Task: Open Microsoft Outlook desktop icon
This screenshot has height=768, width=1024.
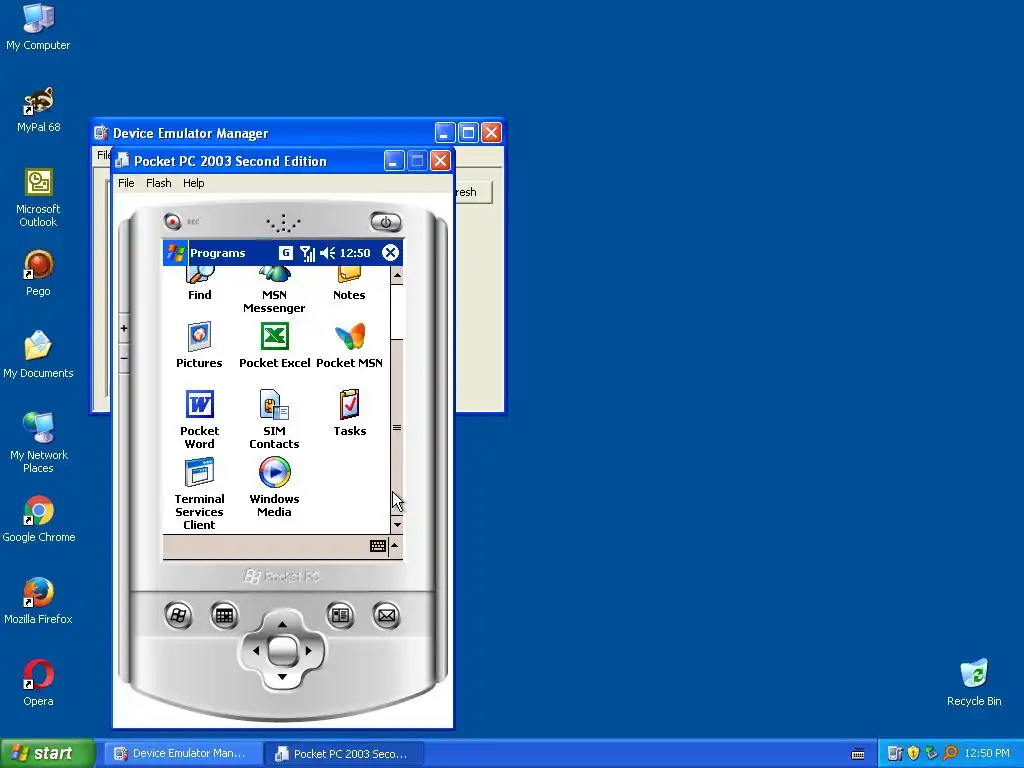Action: tap(38, 197)
